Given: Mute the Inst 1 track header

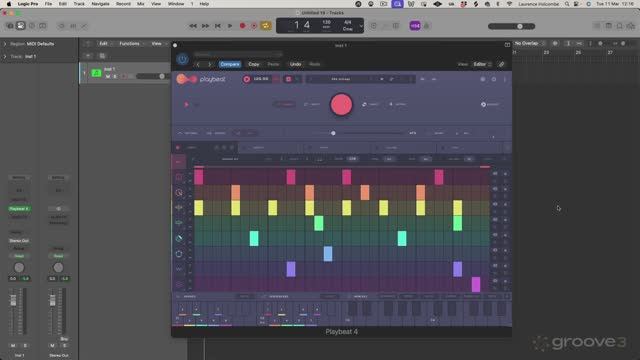Looking at the screenshot, I should pyautogui.click(x=108, y=76).
